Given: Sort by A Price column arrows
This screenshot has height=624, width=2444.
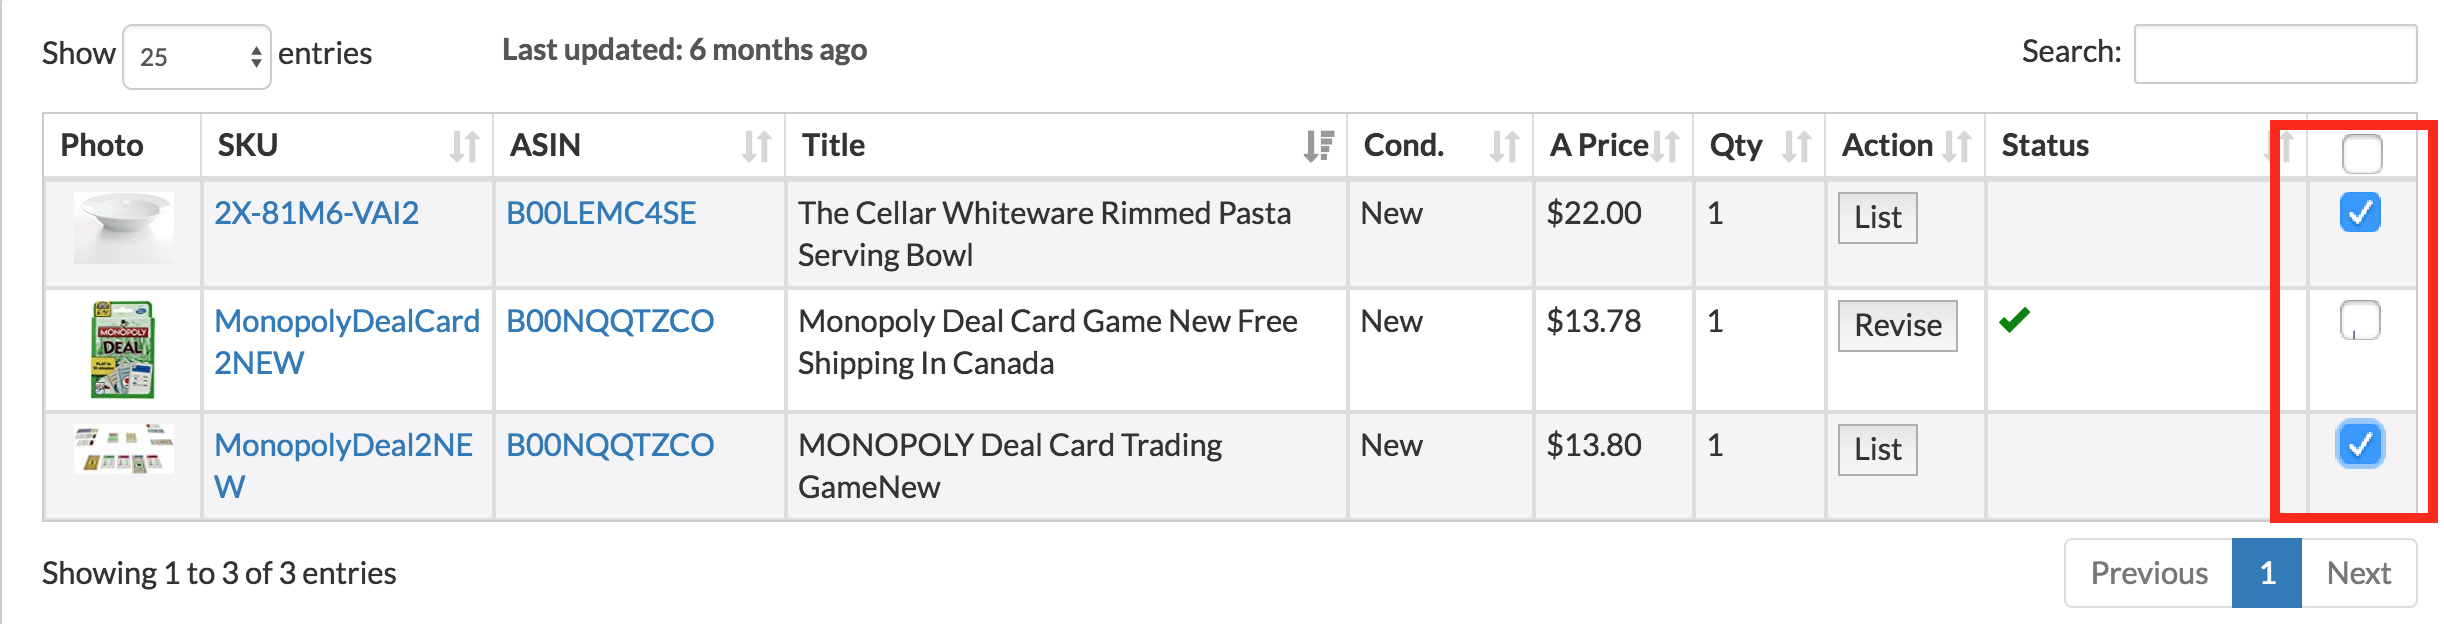Looking at the screenshot, I should pos(1665,147).
